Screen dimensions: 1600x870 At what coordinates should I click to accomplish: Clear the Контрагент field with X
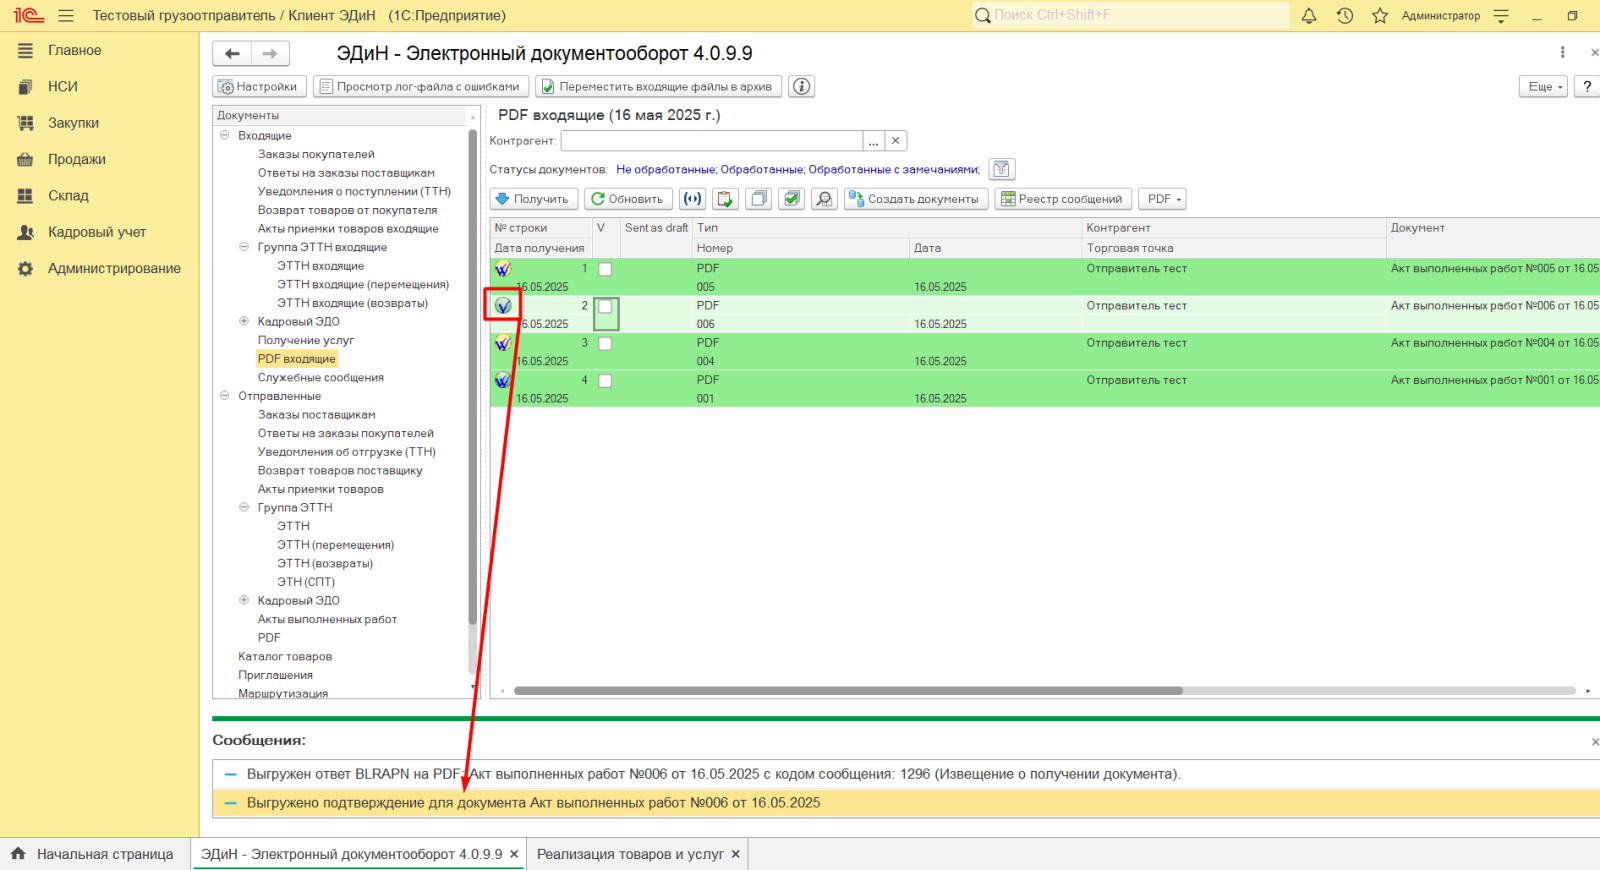[896, 141]
